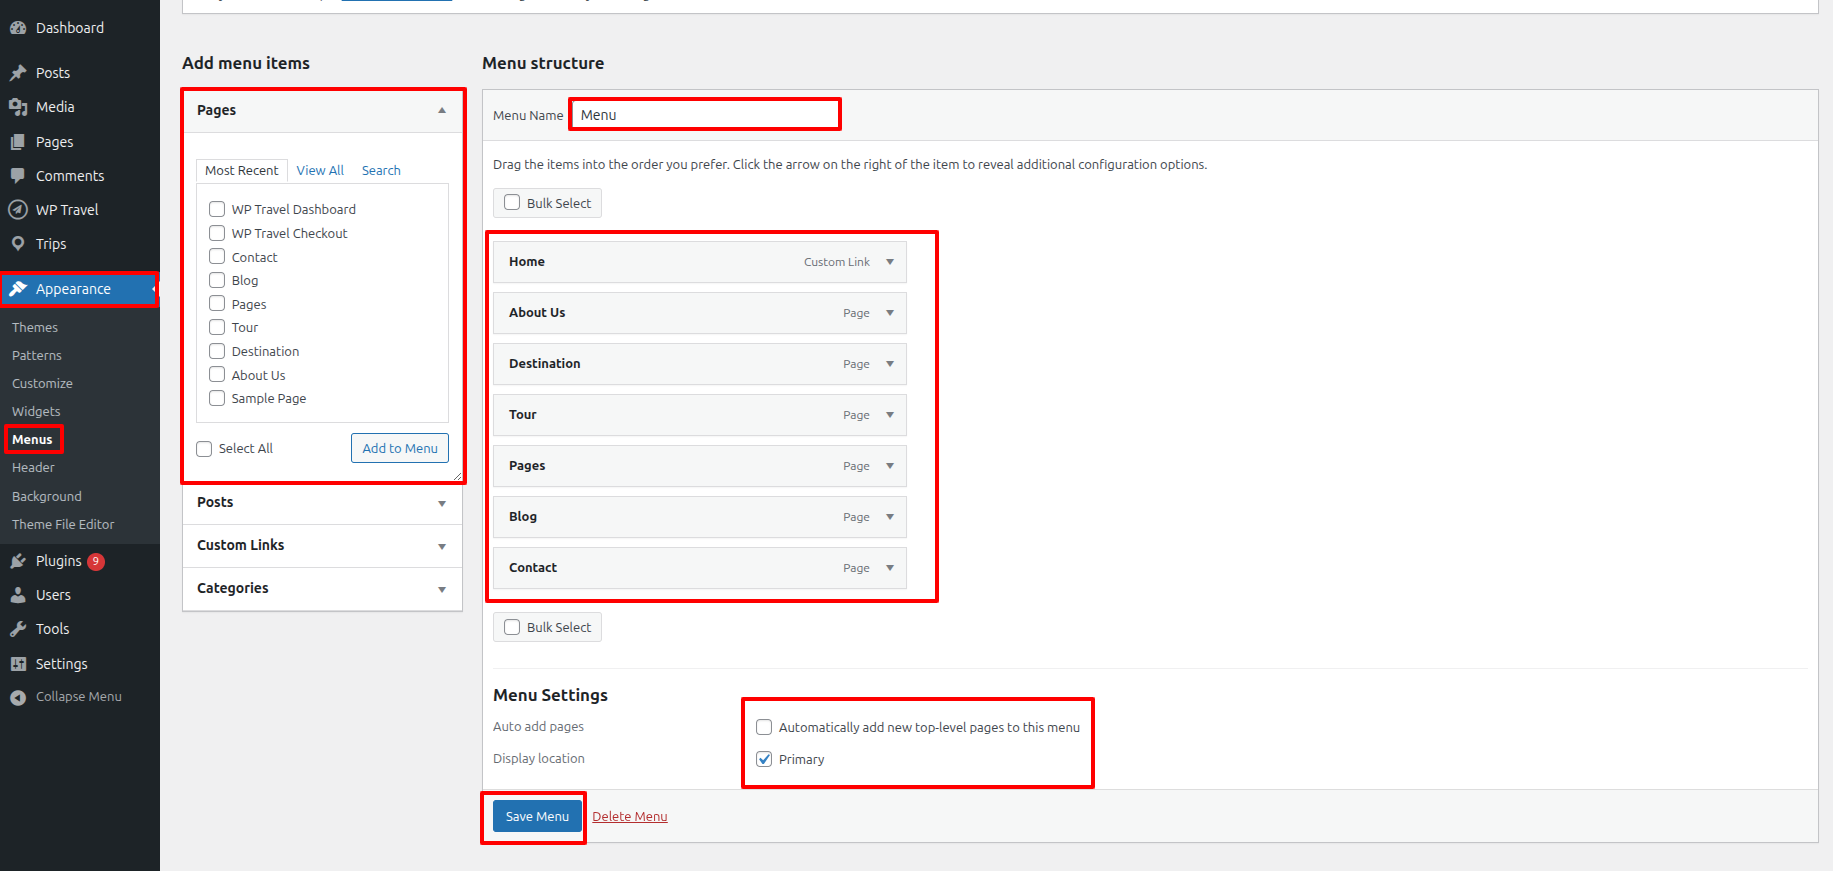Switch to the View All tab

click(x=320, y=170)
